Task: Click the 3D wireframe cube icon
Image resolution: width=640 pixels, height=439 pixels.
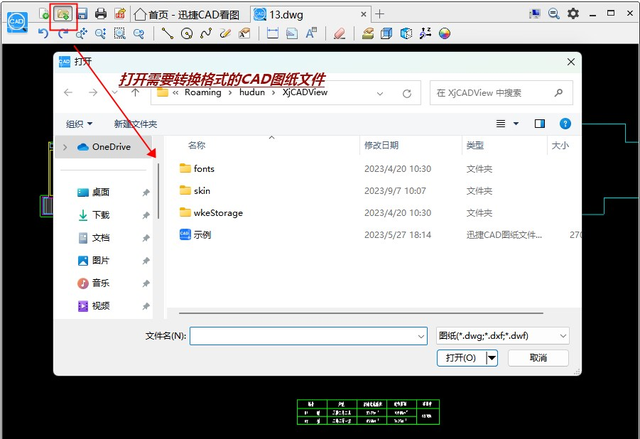Action: coord(406,33)
